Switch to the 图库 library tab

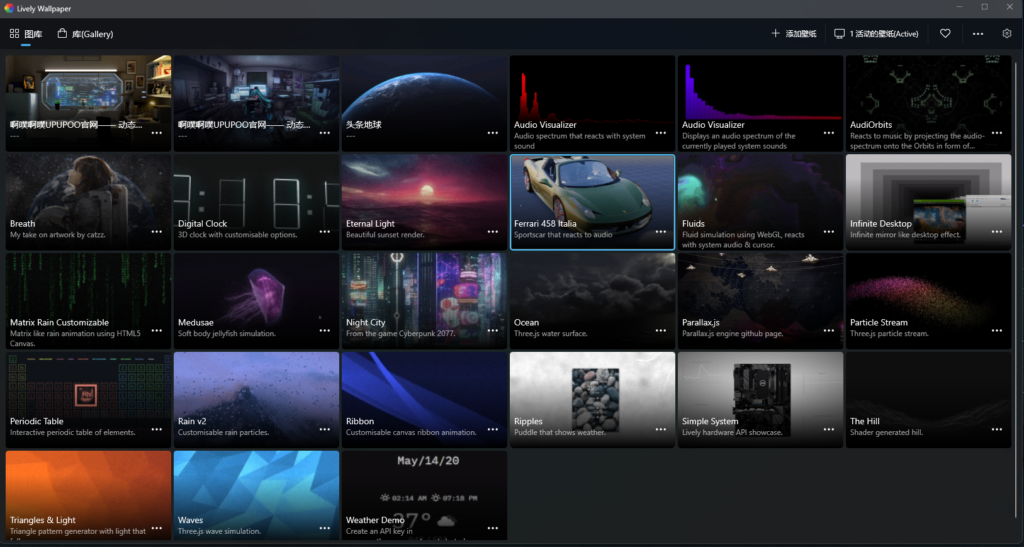click(26, 34)
